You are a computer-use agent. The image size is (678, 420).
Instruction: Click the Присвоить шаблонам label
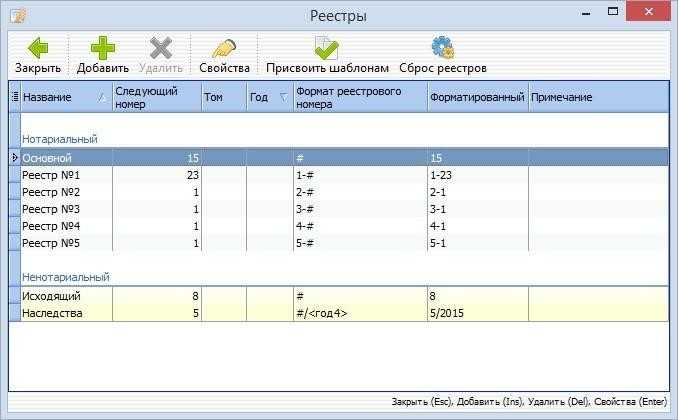tap(327, 68)
